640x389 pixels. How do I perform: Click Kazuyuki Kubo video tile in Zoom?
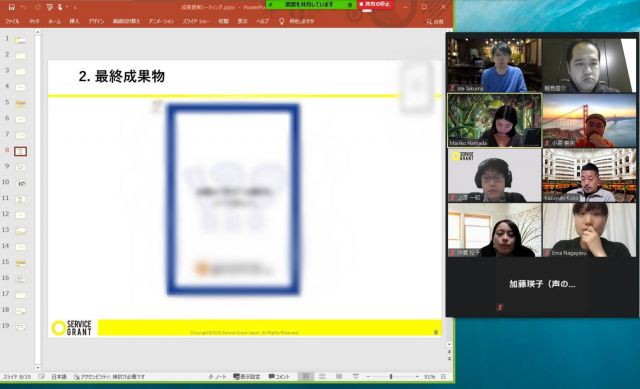tap(589, 175)
